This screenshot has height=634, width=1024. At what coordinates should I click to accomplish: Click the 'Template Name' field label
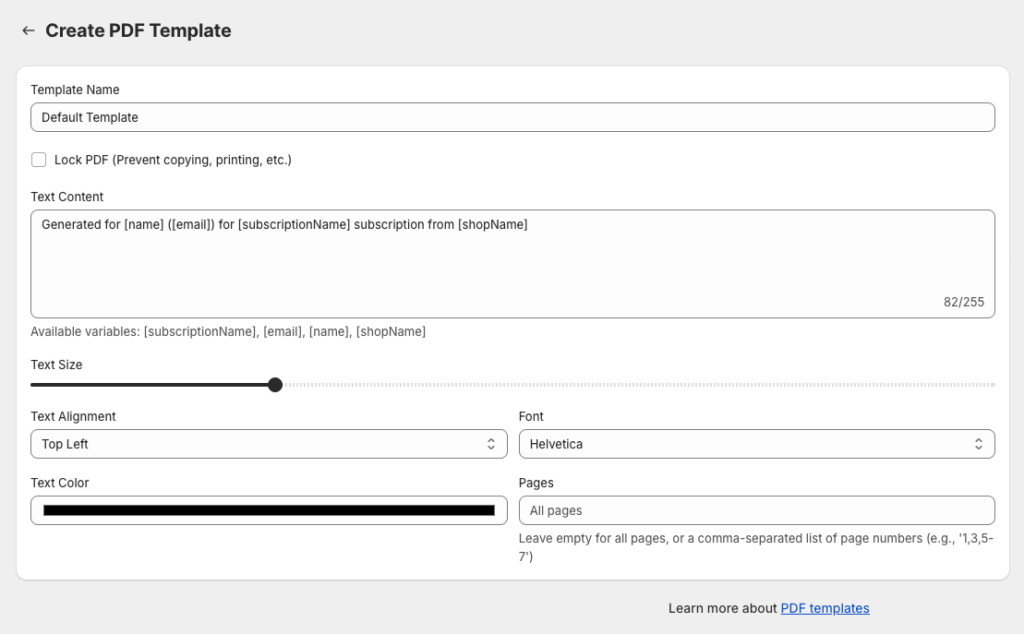75,90
